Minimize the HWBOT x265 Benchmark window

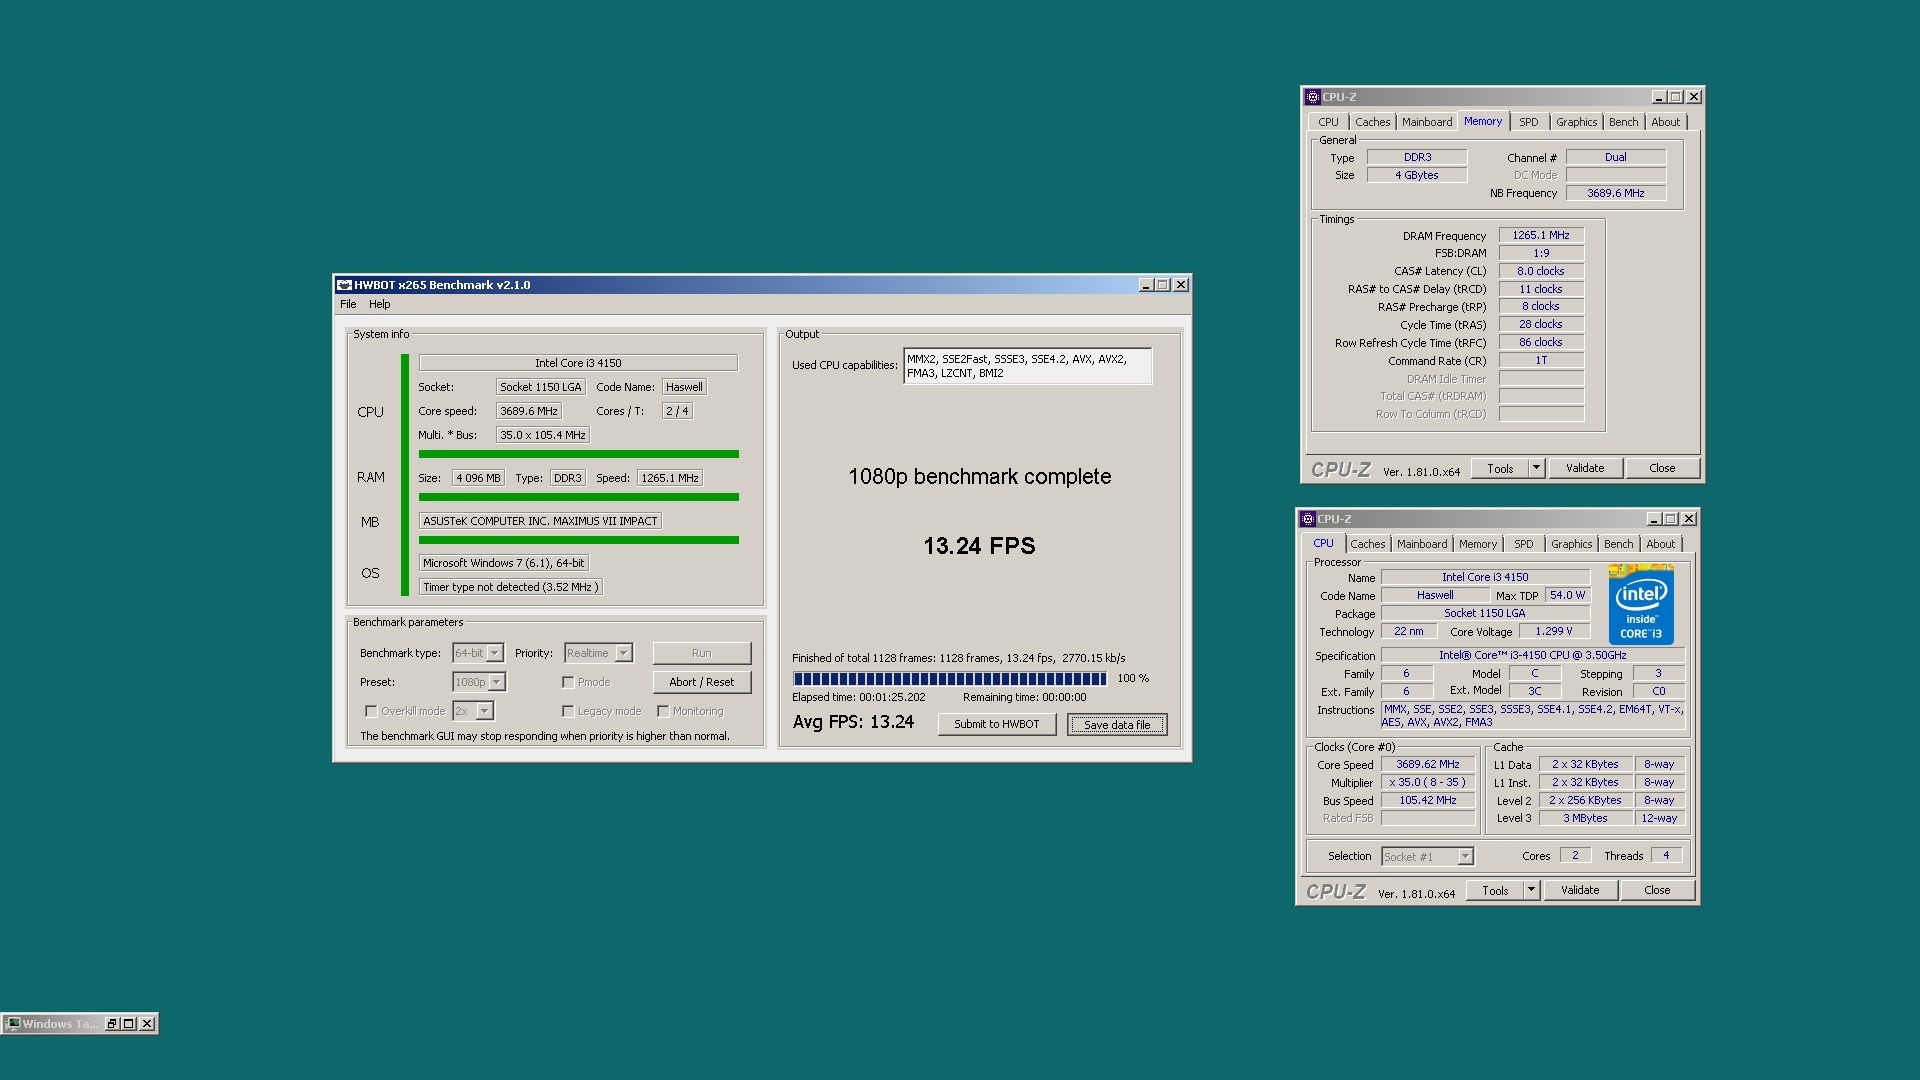pyautogui.click(x=1146, y=285)
